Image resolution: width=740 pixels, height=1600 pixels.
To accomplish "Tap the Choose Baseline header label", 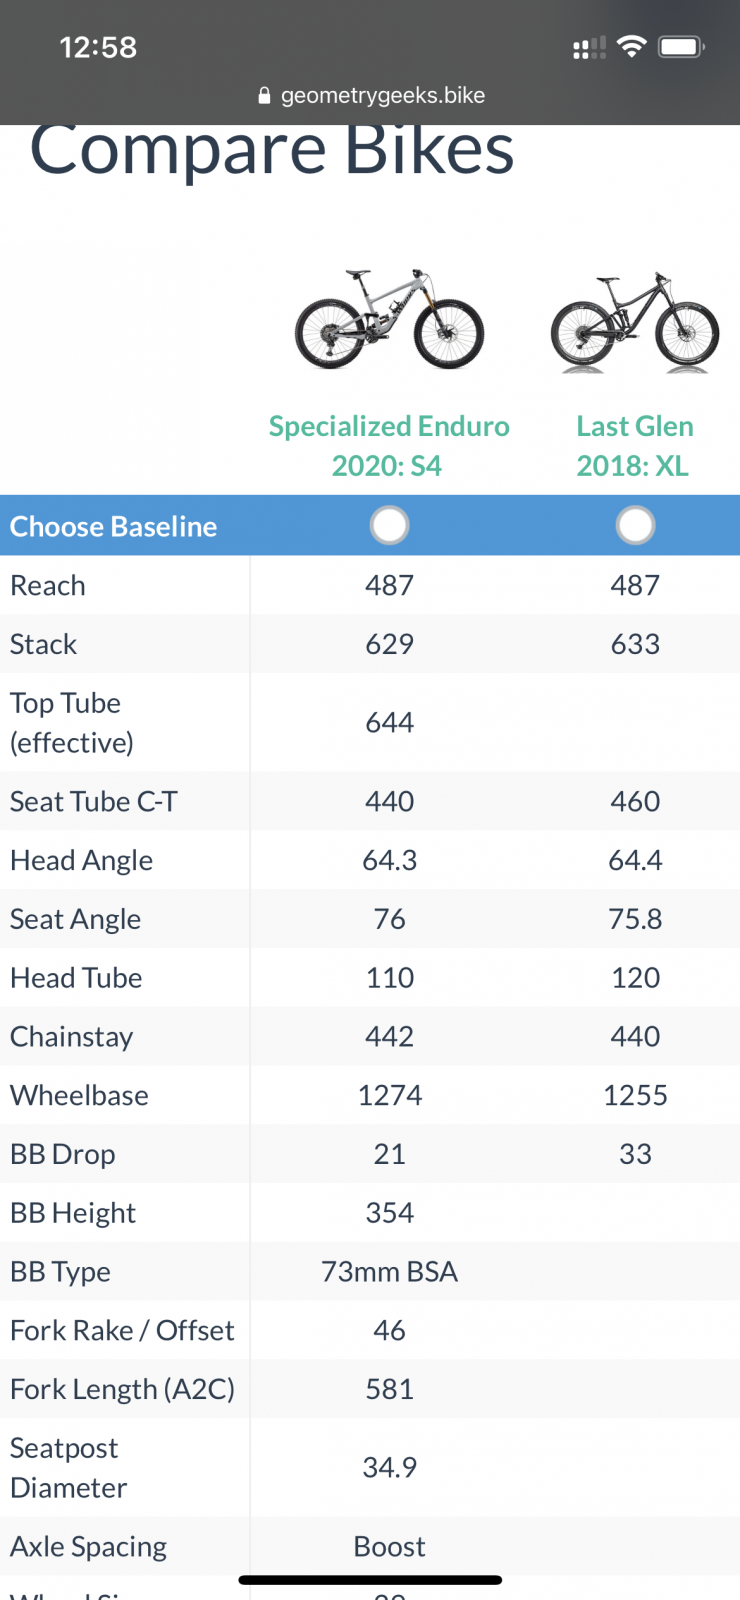I will 113,527.
